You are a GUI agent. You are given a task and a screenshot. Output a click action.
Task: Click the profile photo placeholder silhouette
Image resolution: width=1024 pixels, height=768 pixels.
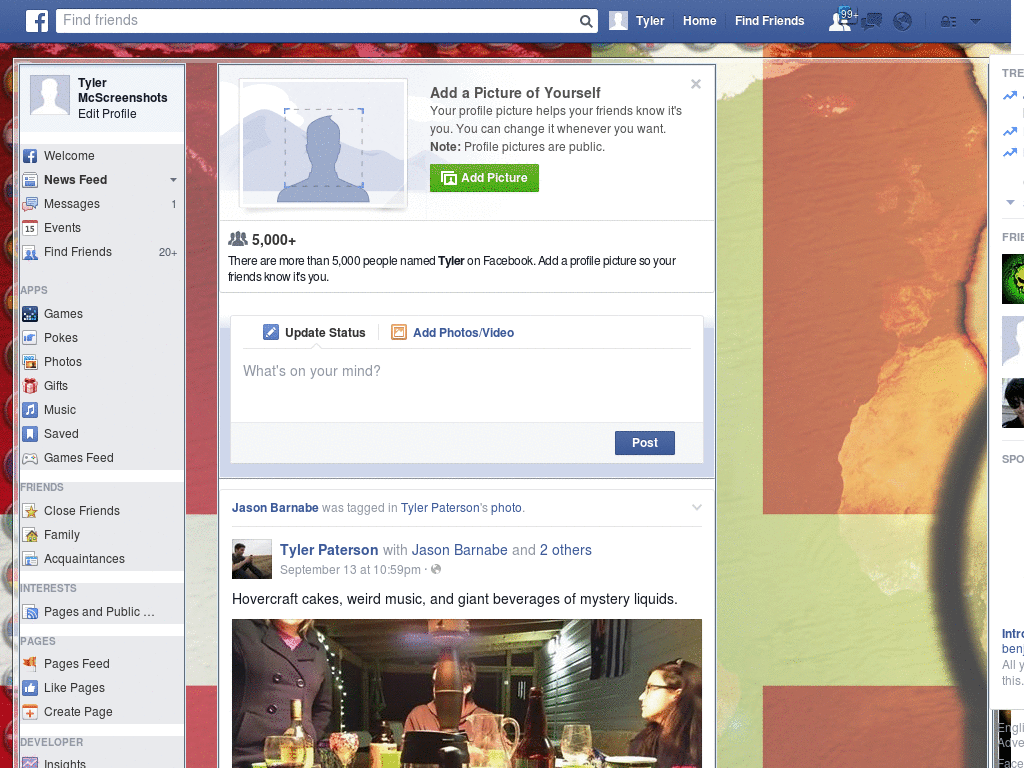323,144
